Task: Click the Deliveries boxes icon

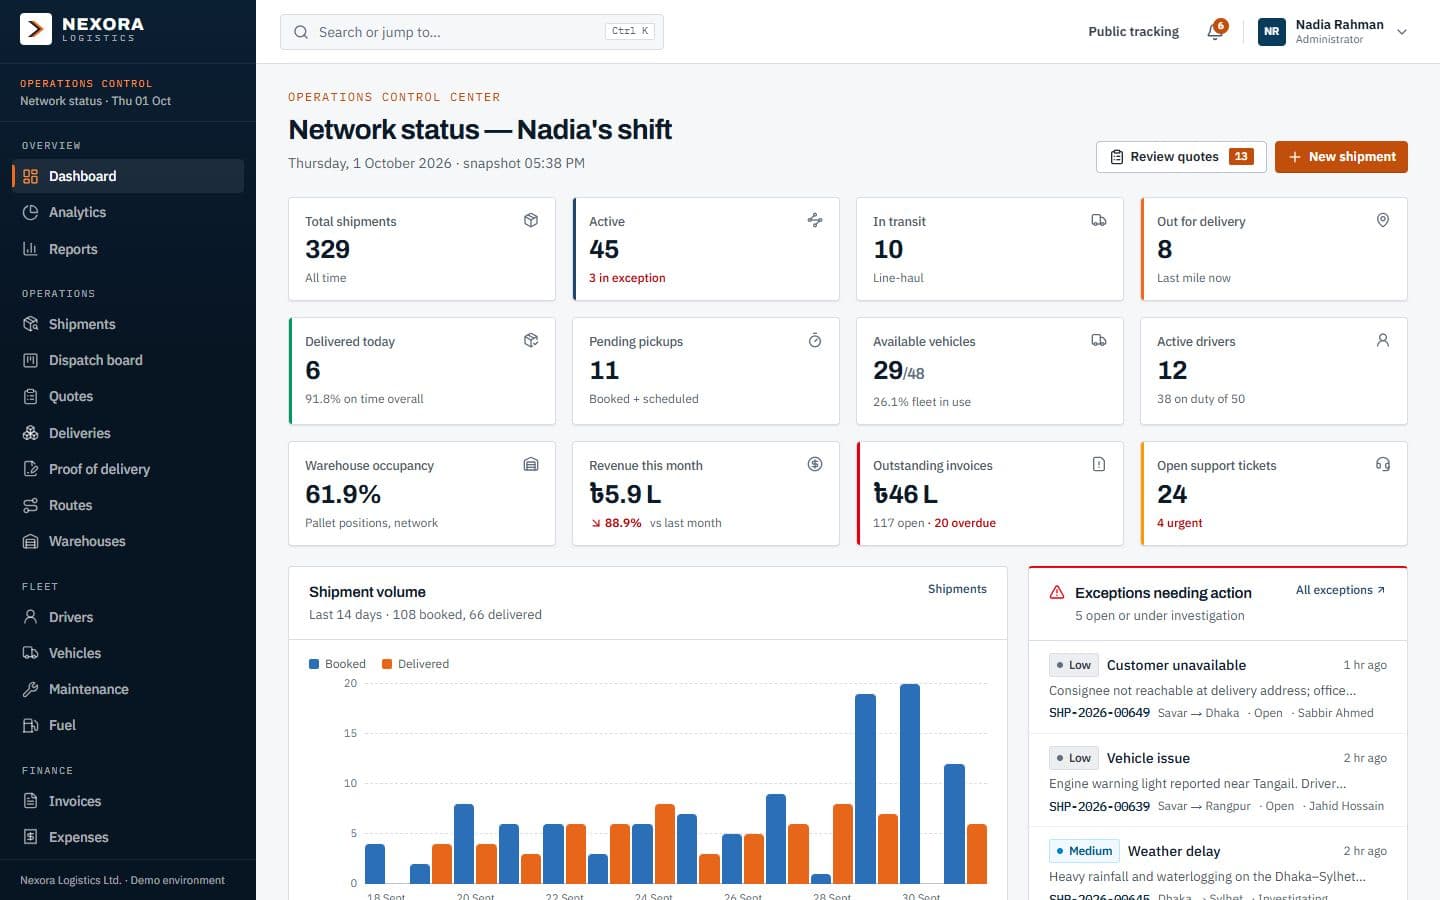Action: [x=30, y=433]
